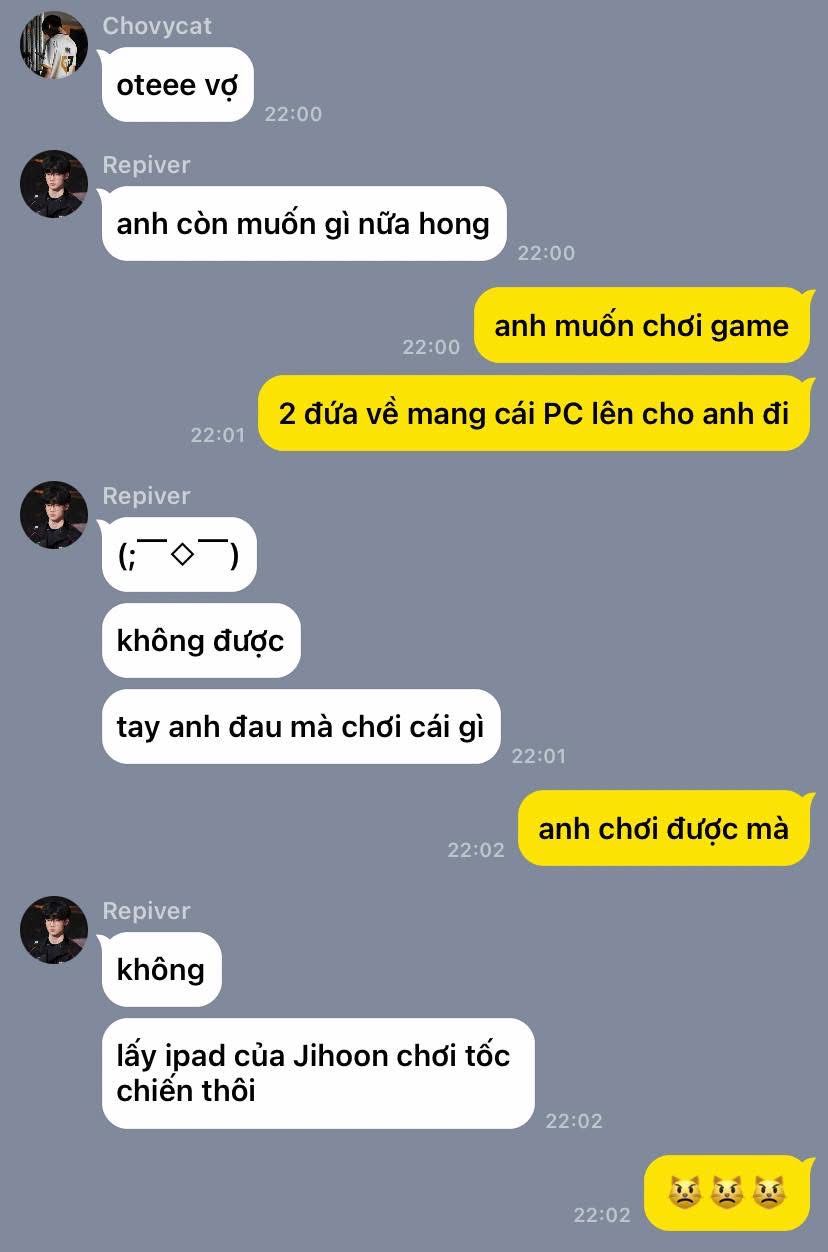Select the 'tay anh đau mà chơi cái gì' message
The width and height of the screenshot is (828, 1252).
click(301, 726)
